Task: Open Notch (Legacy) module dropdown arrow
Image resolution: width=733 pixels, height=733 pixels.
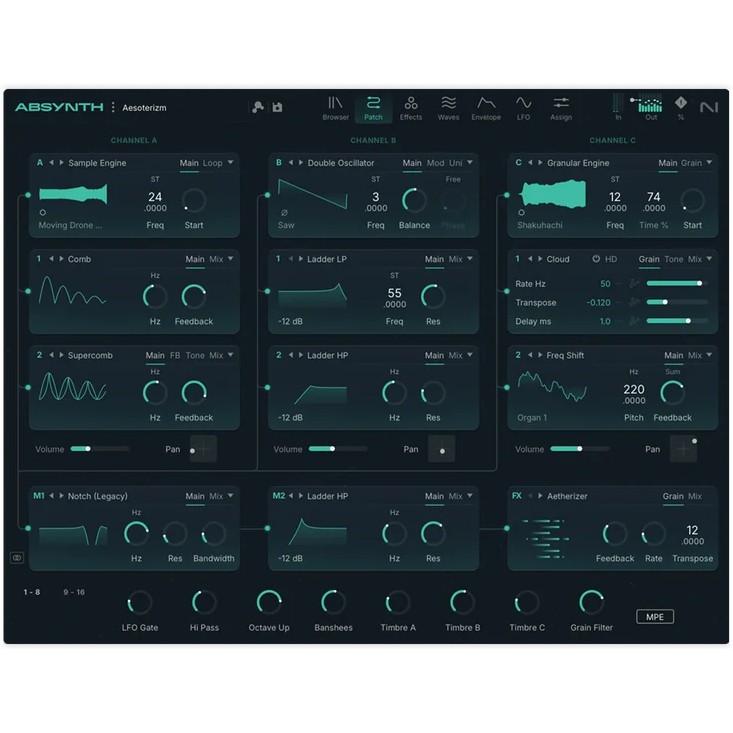Action: pyautogui.click(x=230, y=496)
